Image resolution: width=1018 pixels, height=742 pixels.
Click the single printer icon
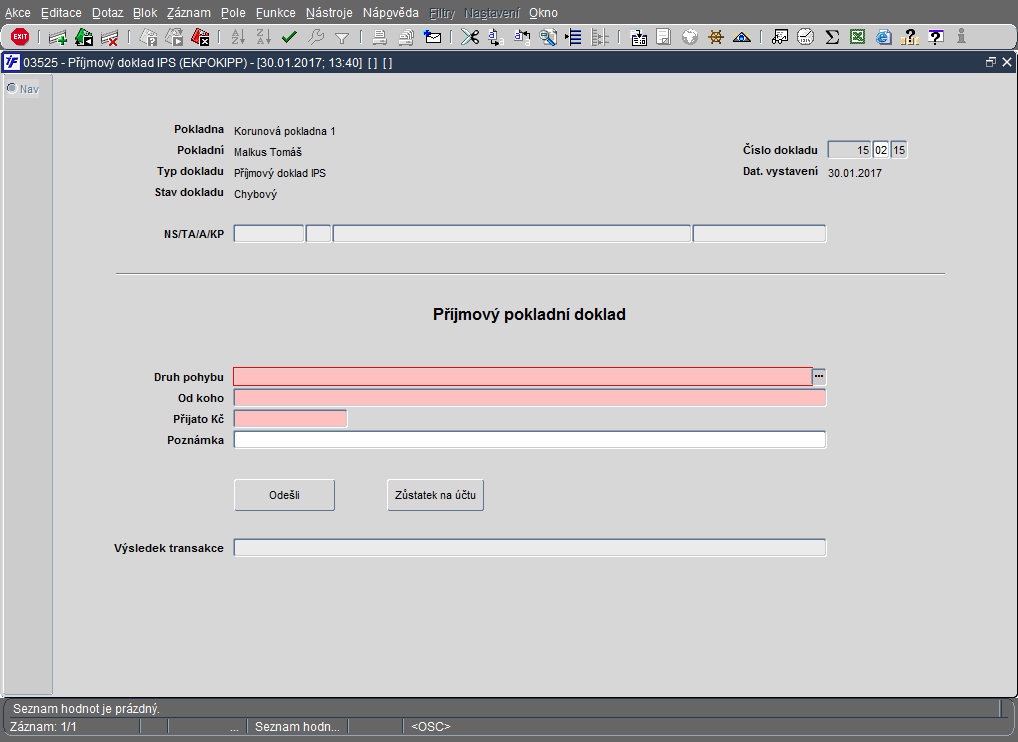click(380, 38)
